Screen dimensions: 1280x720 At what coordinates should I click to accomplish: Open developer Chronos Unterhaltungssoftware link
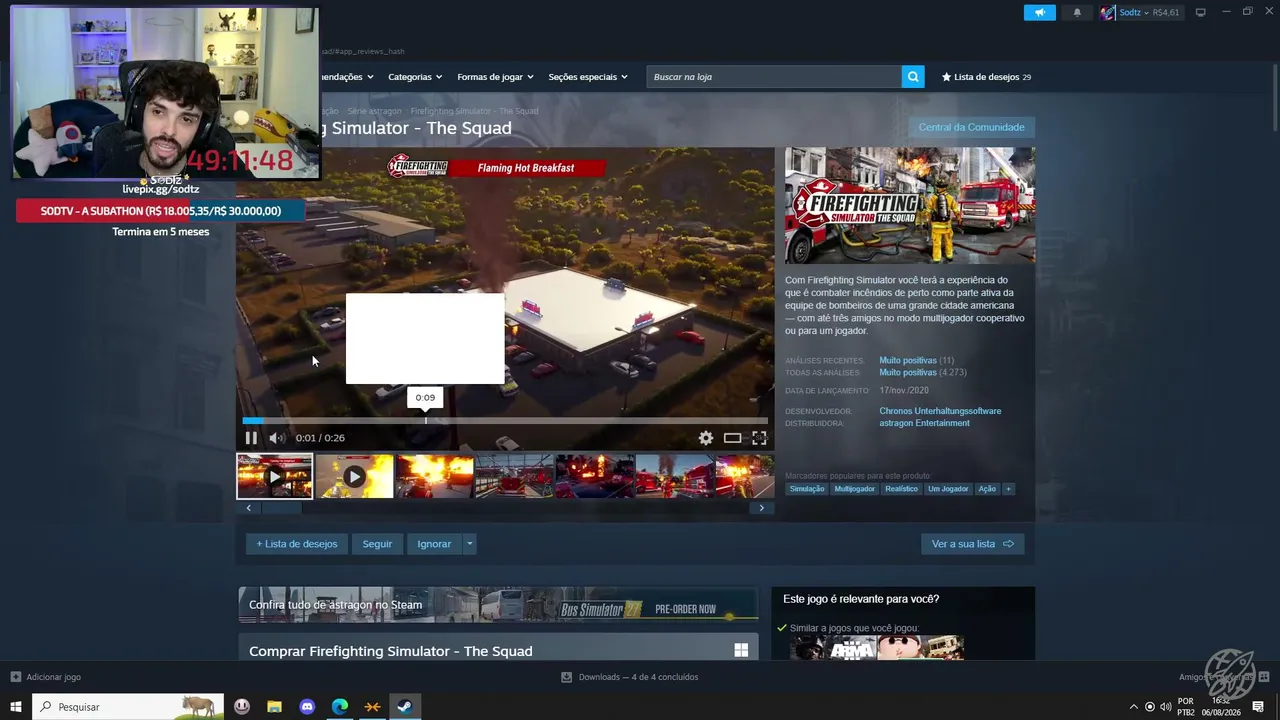(x=940, y=411)
